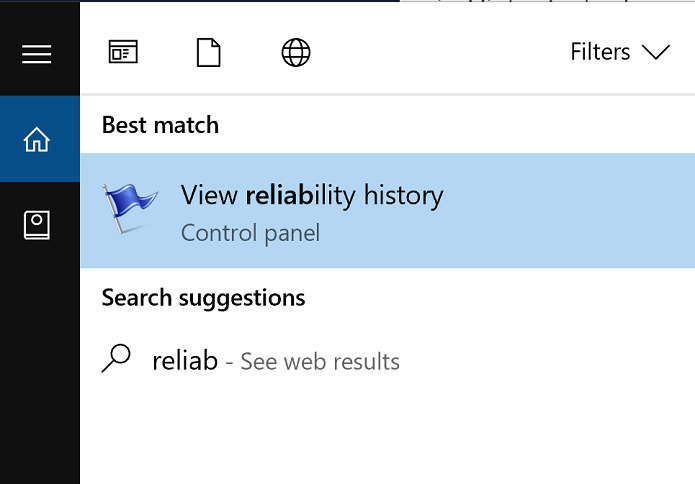695x484 pixels.
Task: Filter results by the Web globe icon
Action: pyautogui.click(x=296, y=53)
